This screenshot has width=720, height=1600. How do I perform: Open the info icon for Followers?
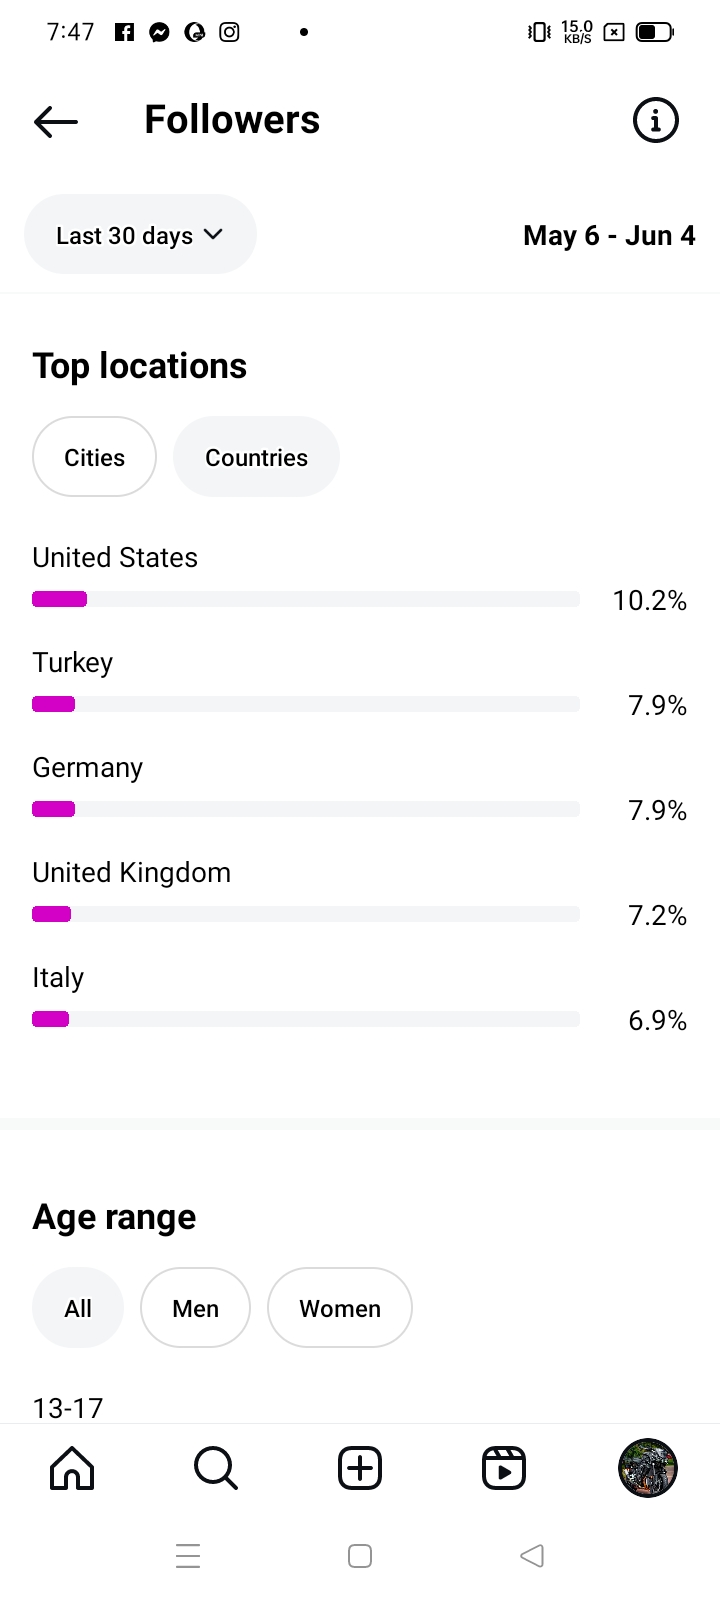tap(655, 121)
